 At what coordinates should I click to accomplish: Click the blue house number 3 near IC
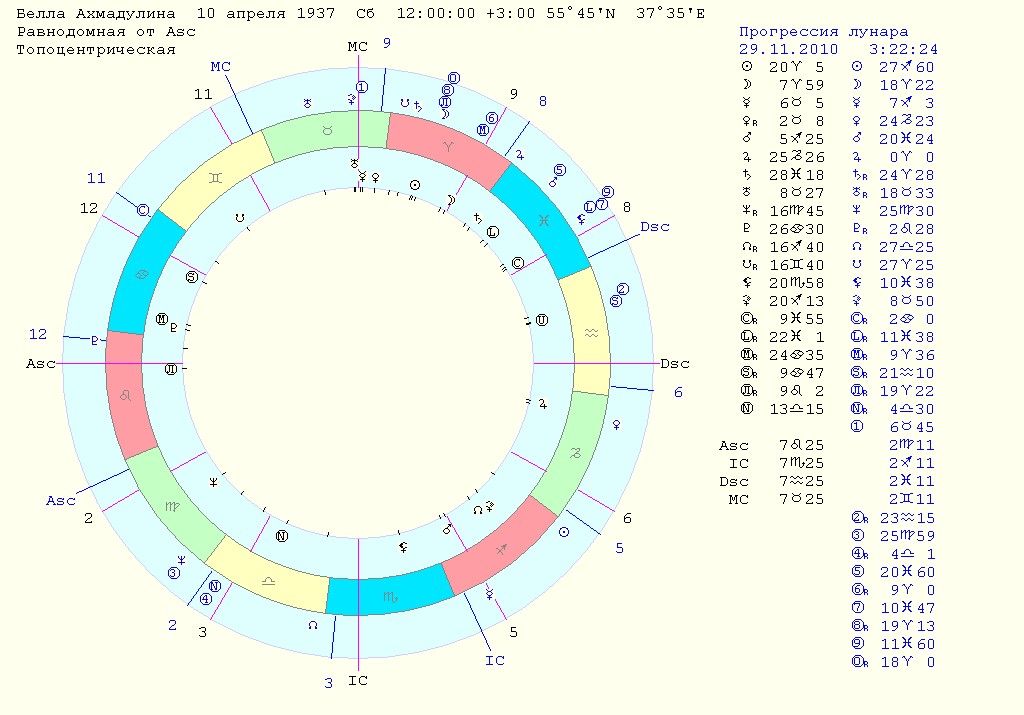pyautogui.click(x=328, y=683)
